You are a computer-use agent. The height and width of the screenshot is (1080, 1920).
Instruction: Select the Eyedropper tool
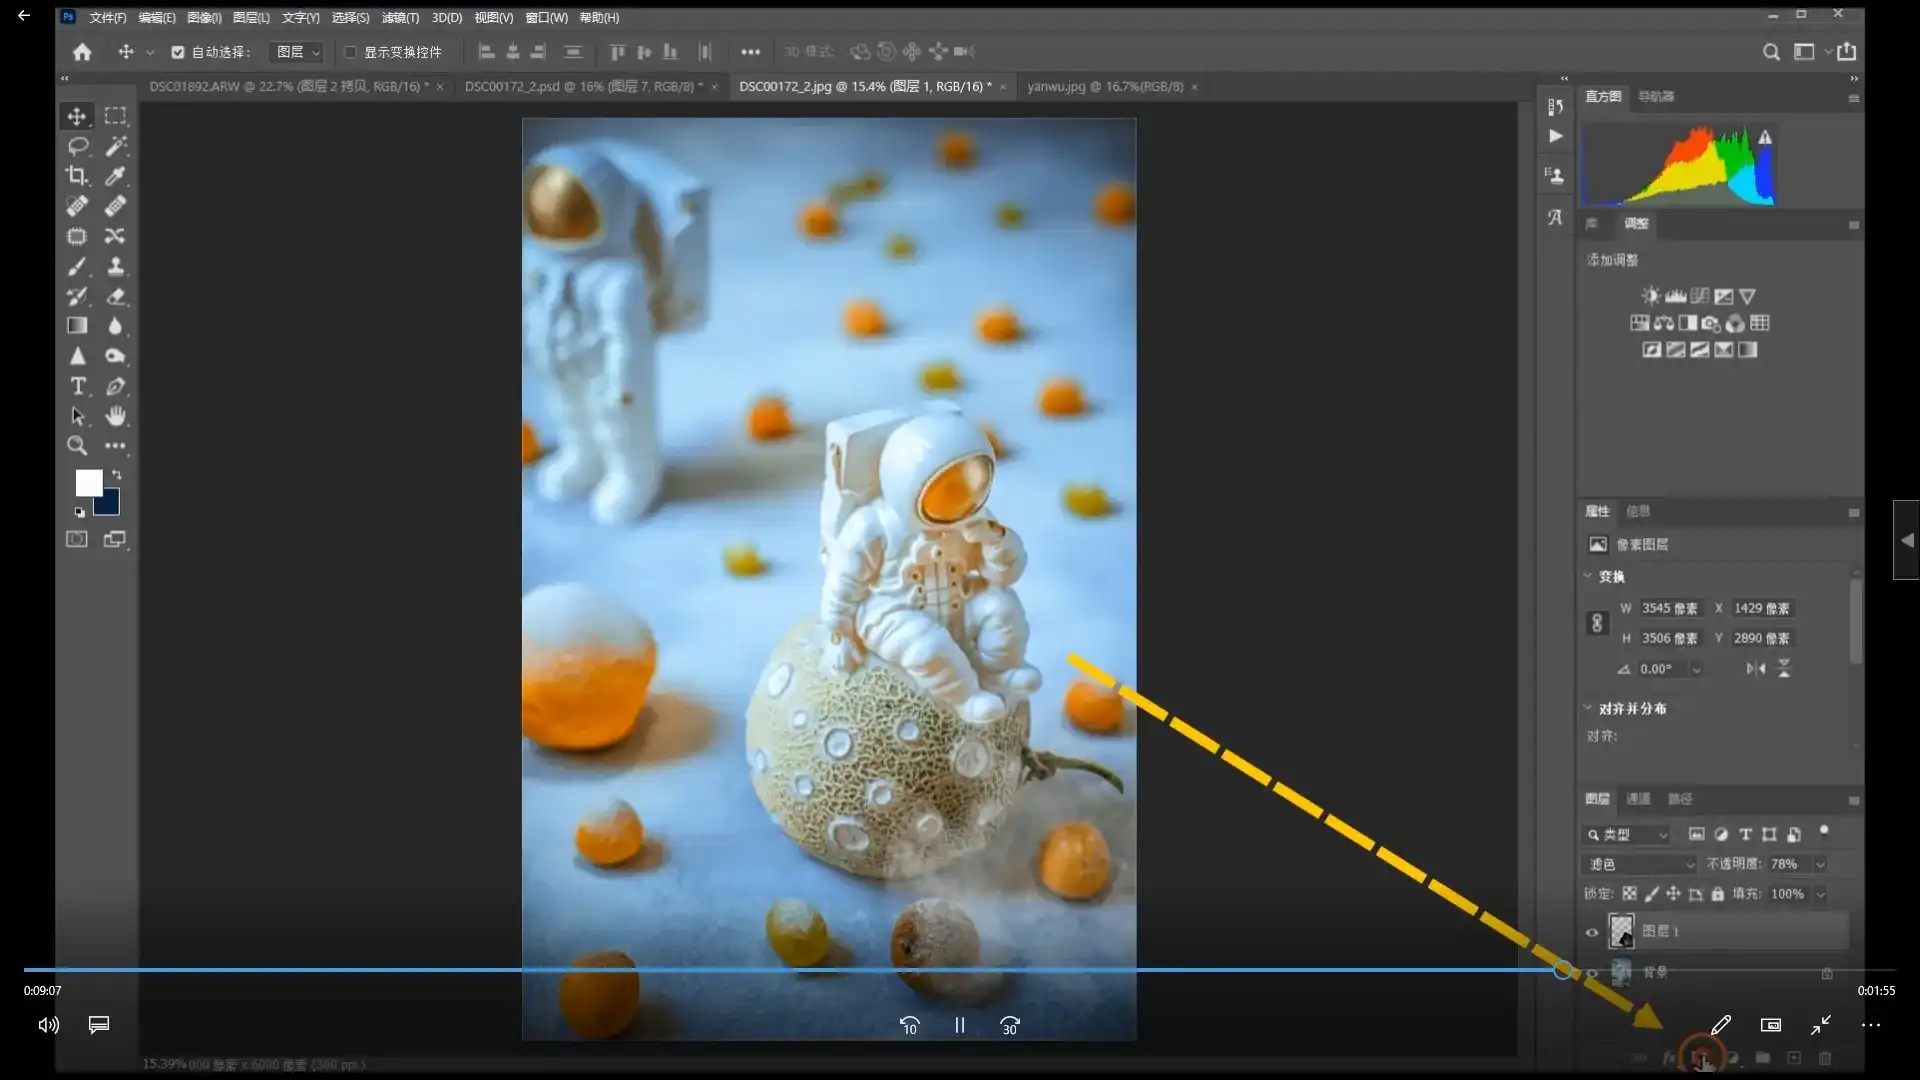tap(116, 176)
